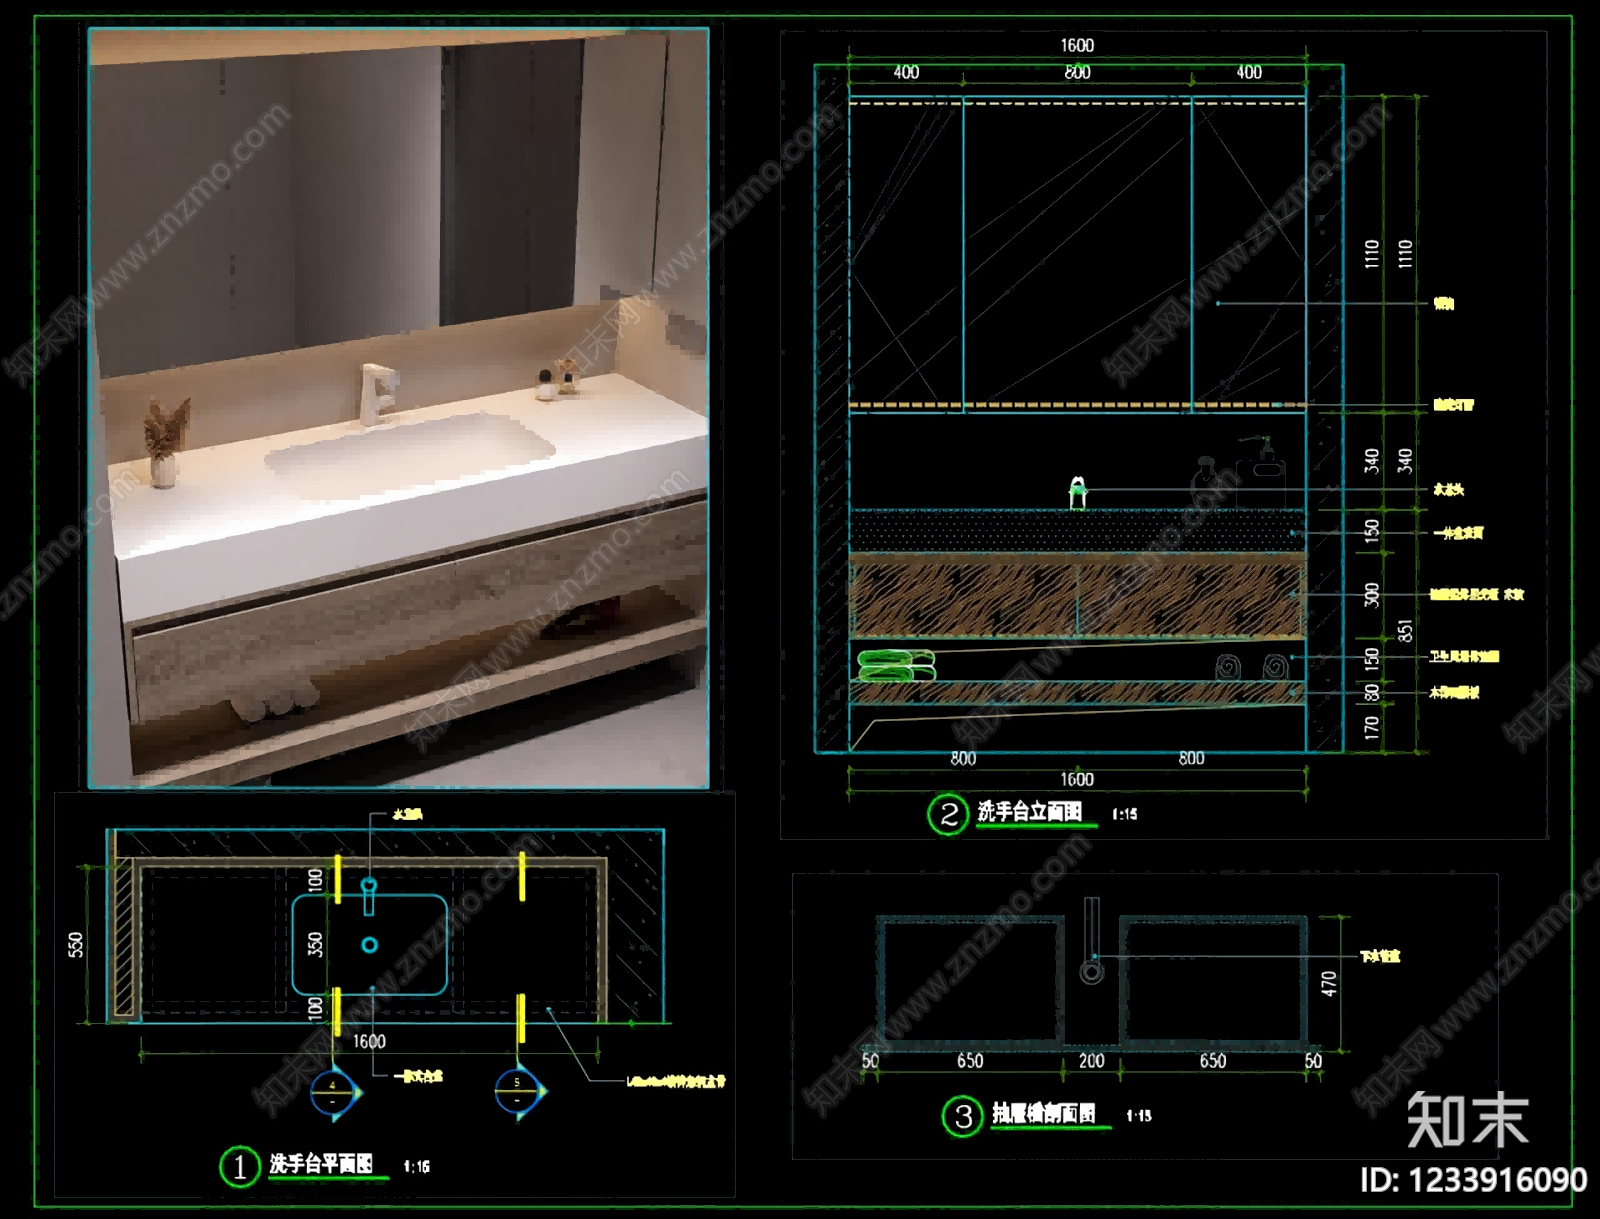
Task: Click the circled view number 3
Action: click(x=963, y=1116)
